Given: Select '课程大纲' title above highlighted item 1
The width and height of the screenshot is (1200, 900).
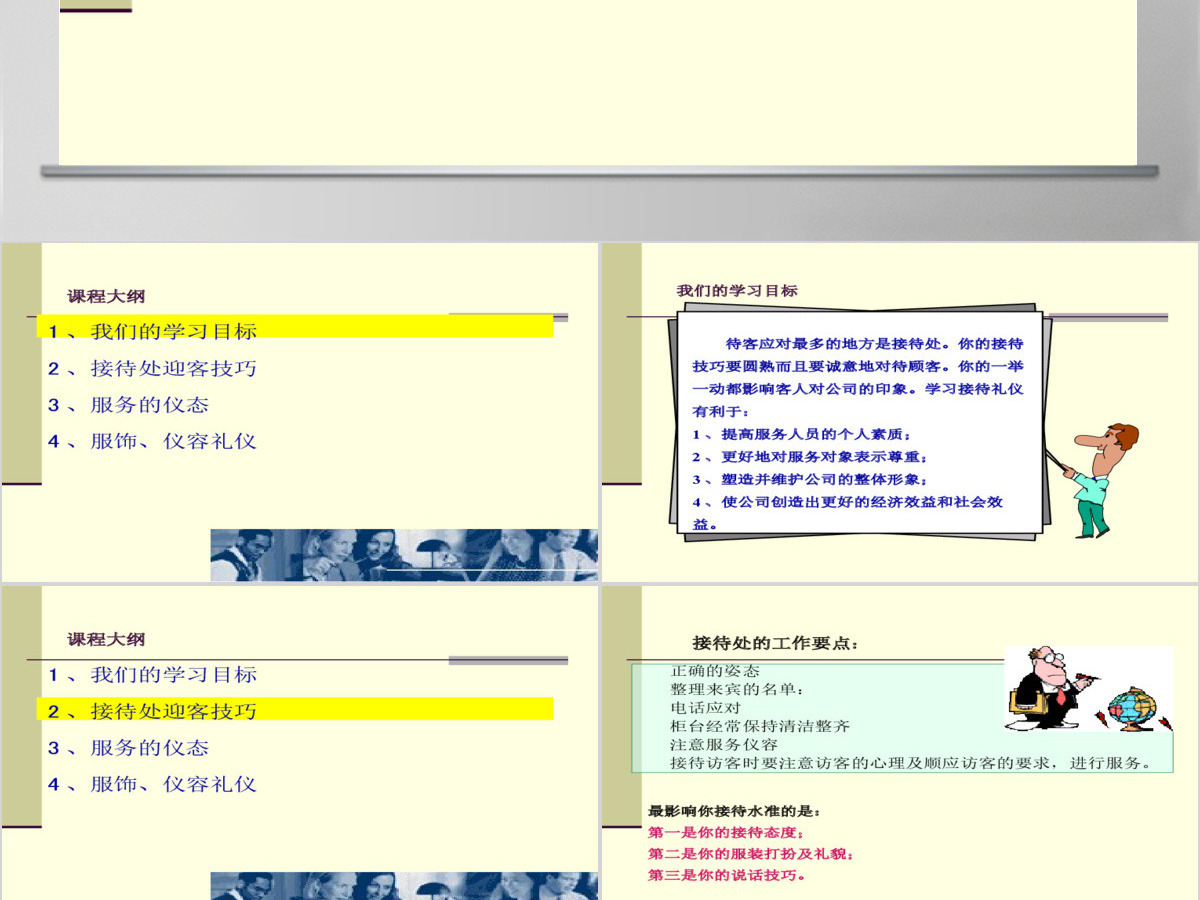Looking at the screenshot, I should point(107,296).
